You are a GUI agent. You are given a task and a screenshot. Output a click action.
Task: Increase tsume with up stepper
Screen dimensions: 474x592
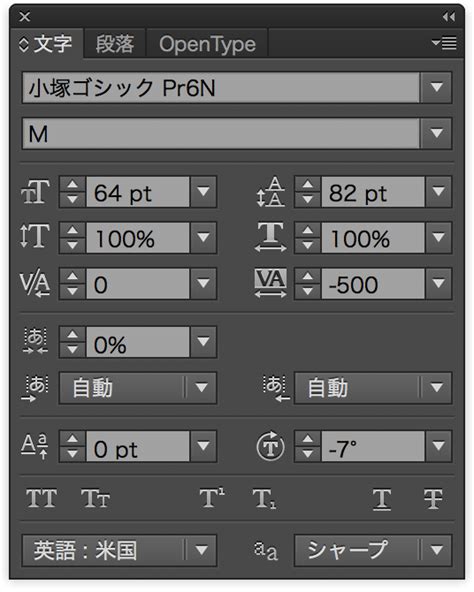coord(73,335)
